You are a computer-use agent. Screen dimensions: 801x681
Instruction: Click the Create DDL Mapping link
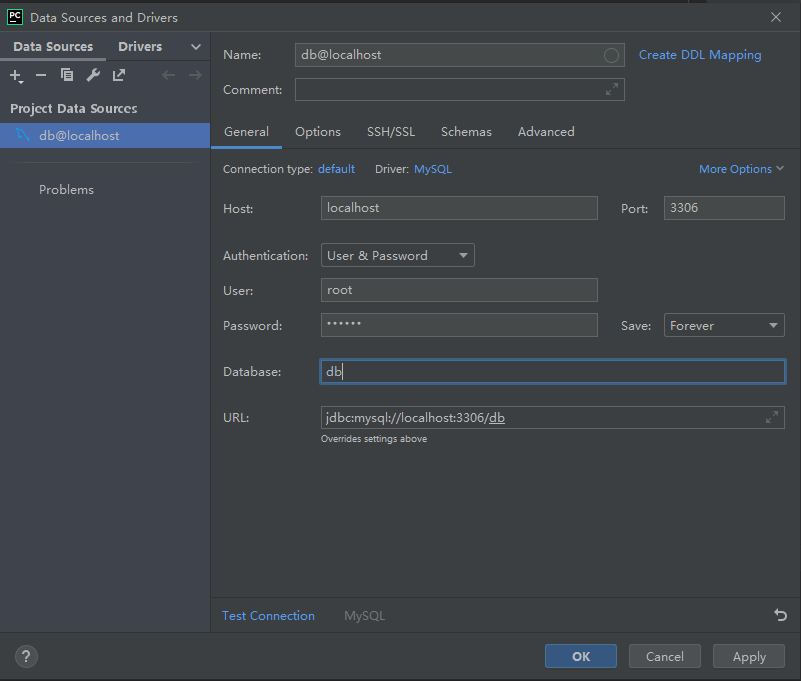(700, 55)
